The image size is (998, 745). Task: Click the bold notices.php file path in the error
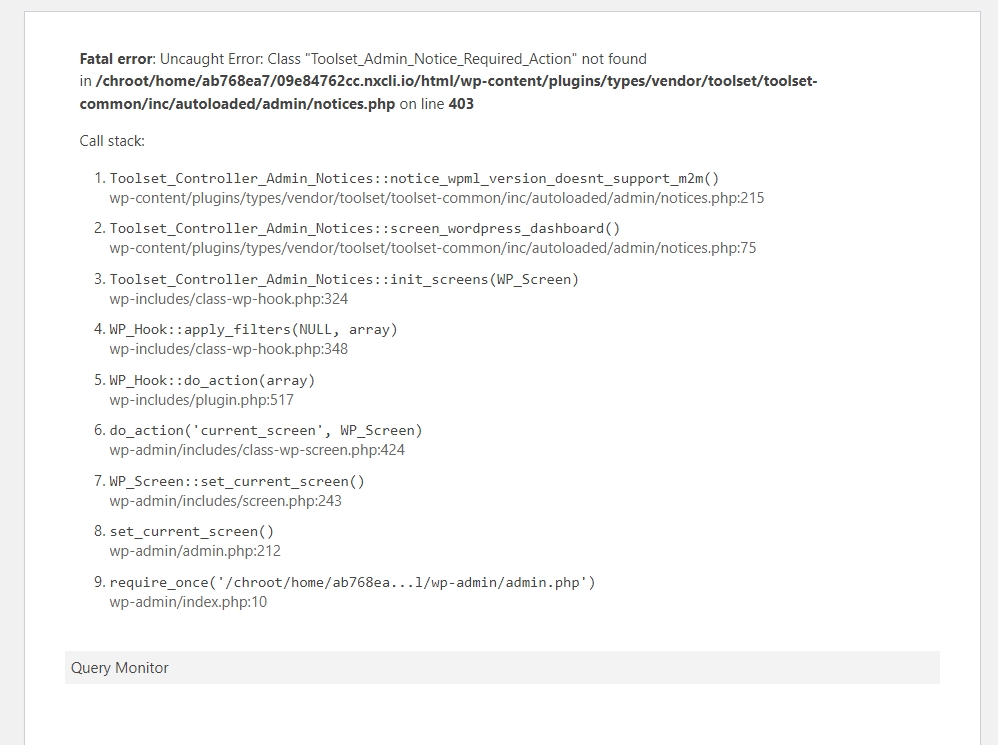pos(448,92)
